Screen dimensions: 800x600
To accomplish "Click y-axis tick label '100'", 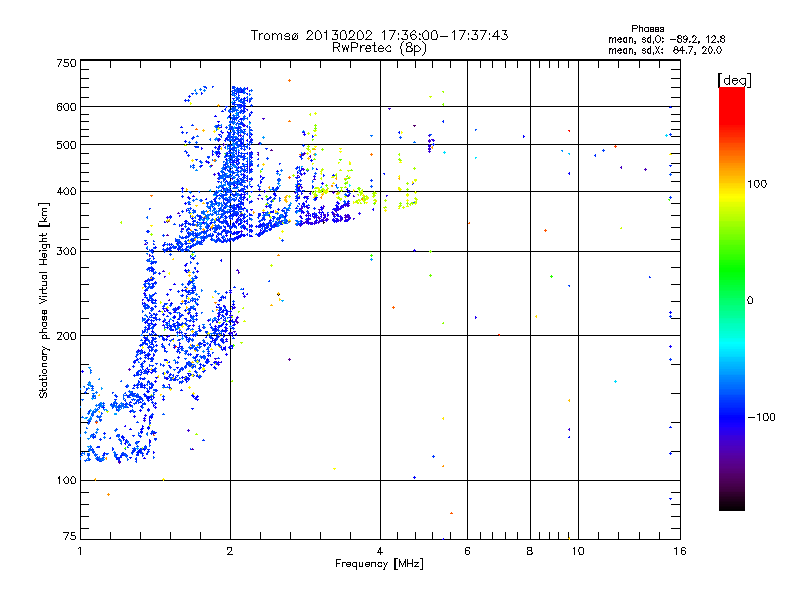I will tap(66, 480).
